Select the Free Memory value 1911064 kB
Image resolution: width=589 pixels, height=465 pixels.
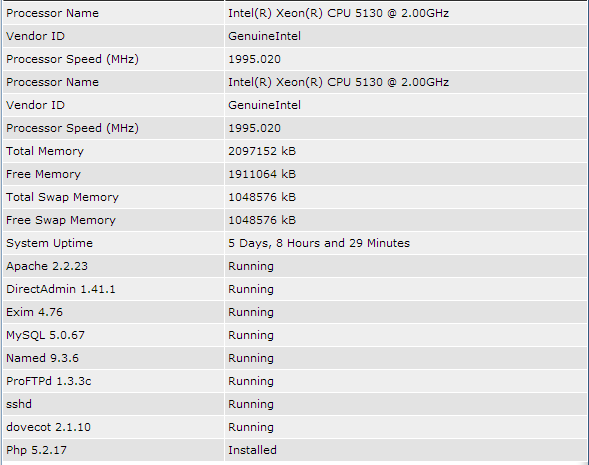tap(262, 174)
